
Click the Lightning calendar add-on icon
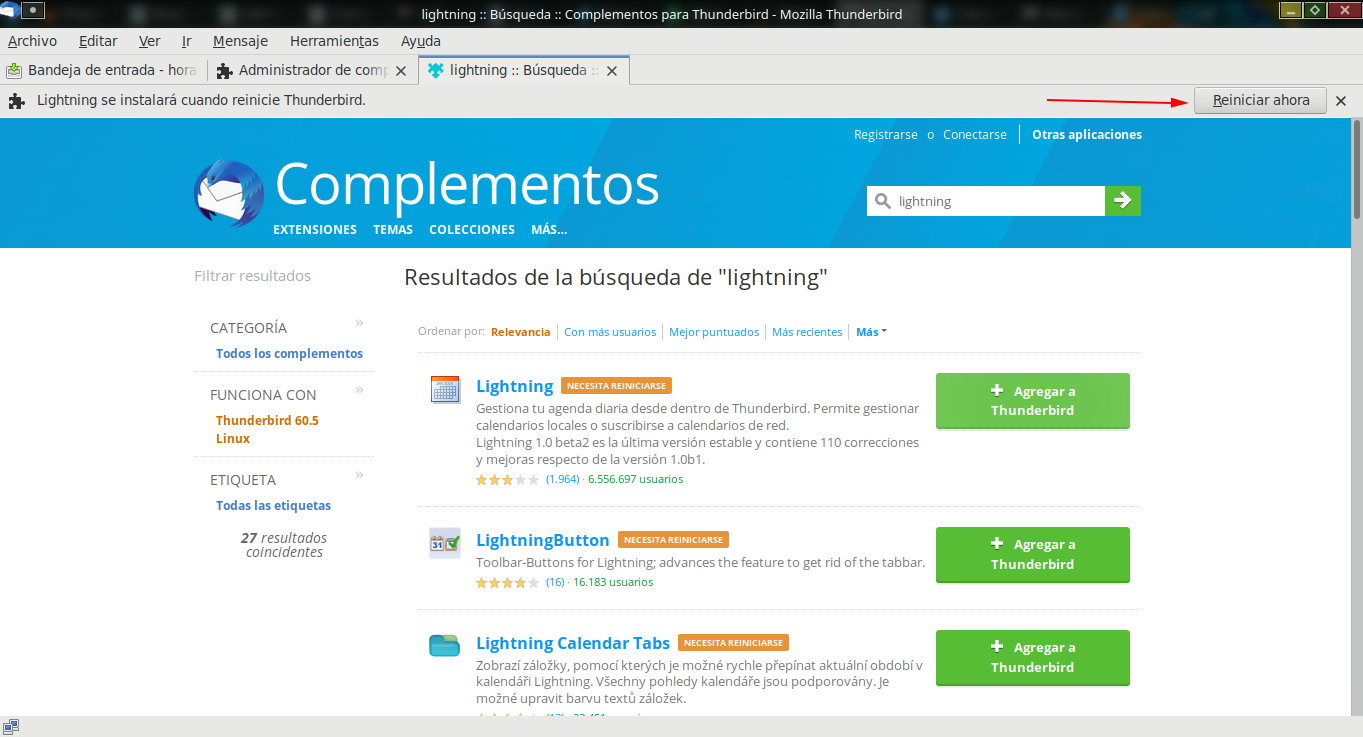(445, 389)
